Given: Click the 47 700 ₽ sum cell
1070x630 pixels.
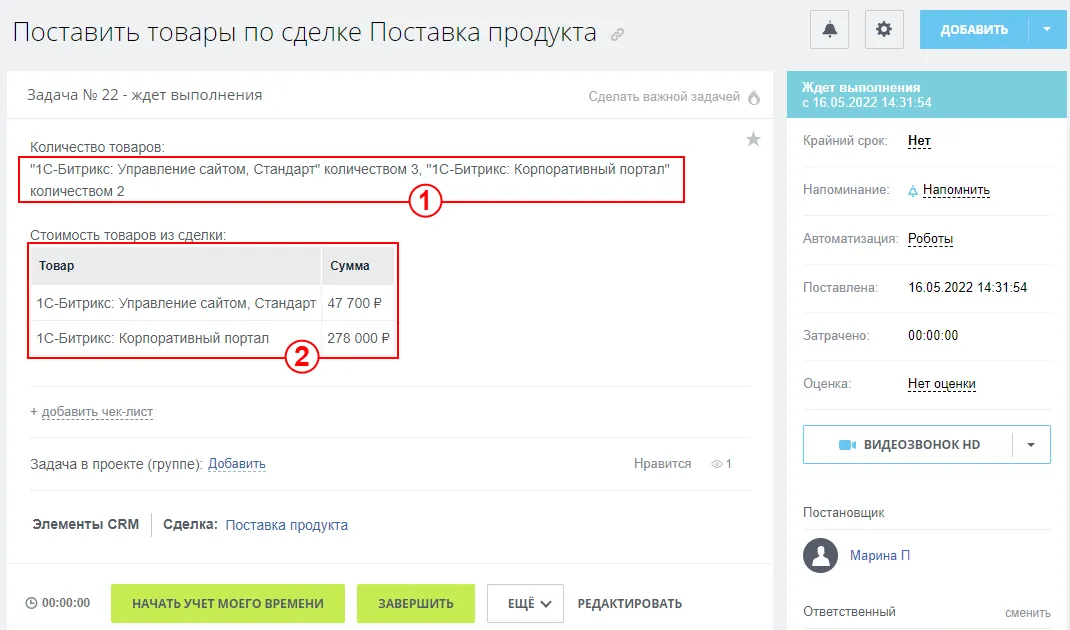Looking at the screenshot, I should pos(358,303).
